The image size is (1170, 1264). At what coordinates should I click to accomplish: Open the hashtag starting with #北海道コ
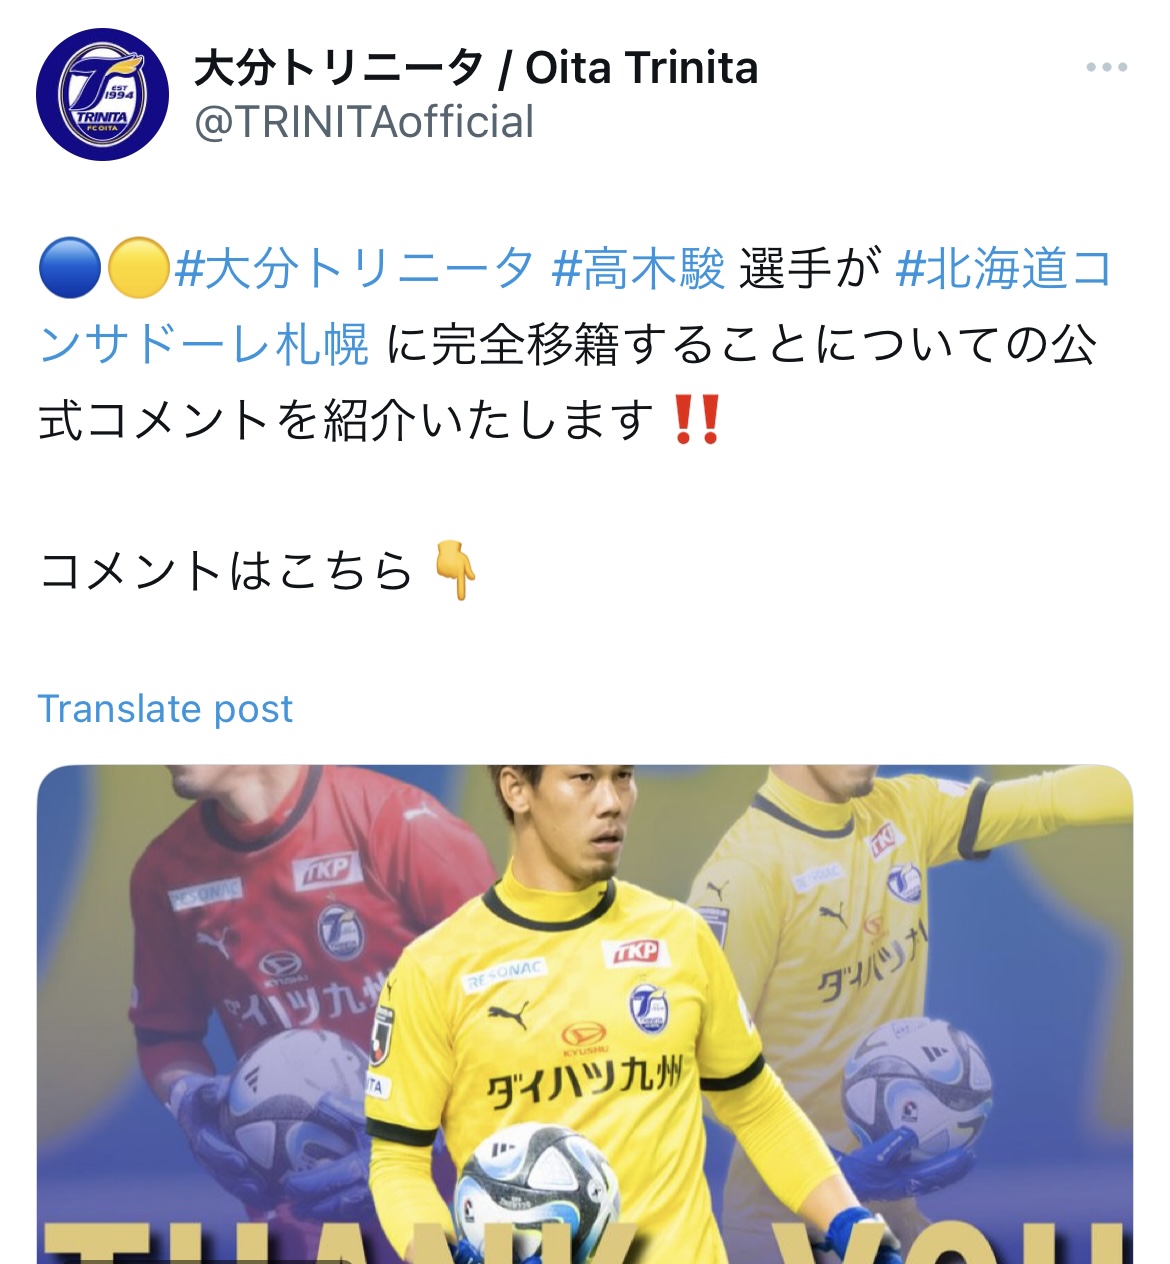pyautogui.click(x=1004, y=269)
